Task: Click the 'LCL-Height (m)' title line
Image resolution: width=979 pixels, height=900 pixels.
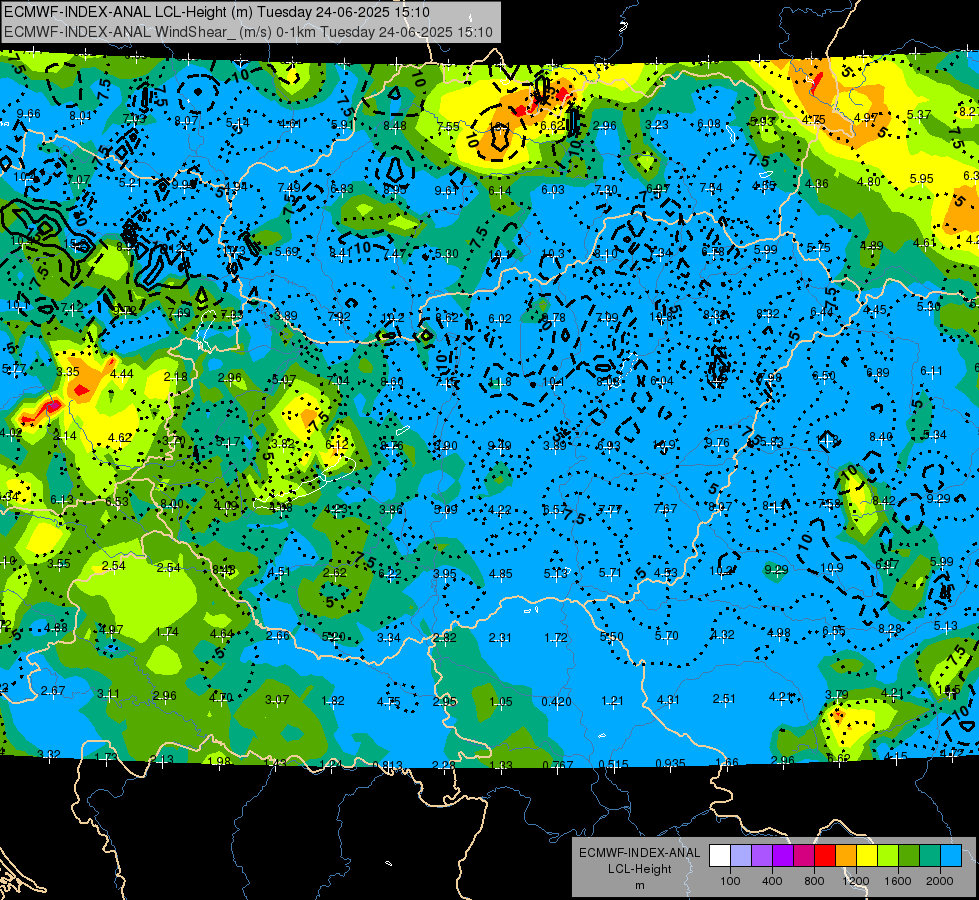Action: click(x=217, y=12)
